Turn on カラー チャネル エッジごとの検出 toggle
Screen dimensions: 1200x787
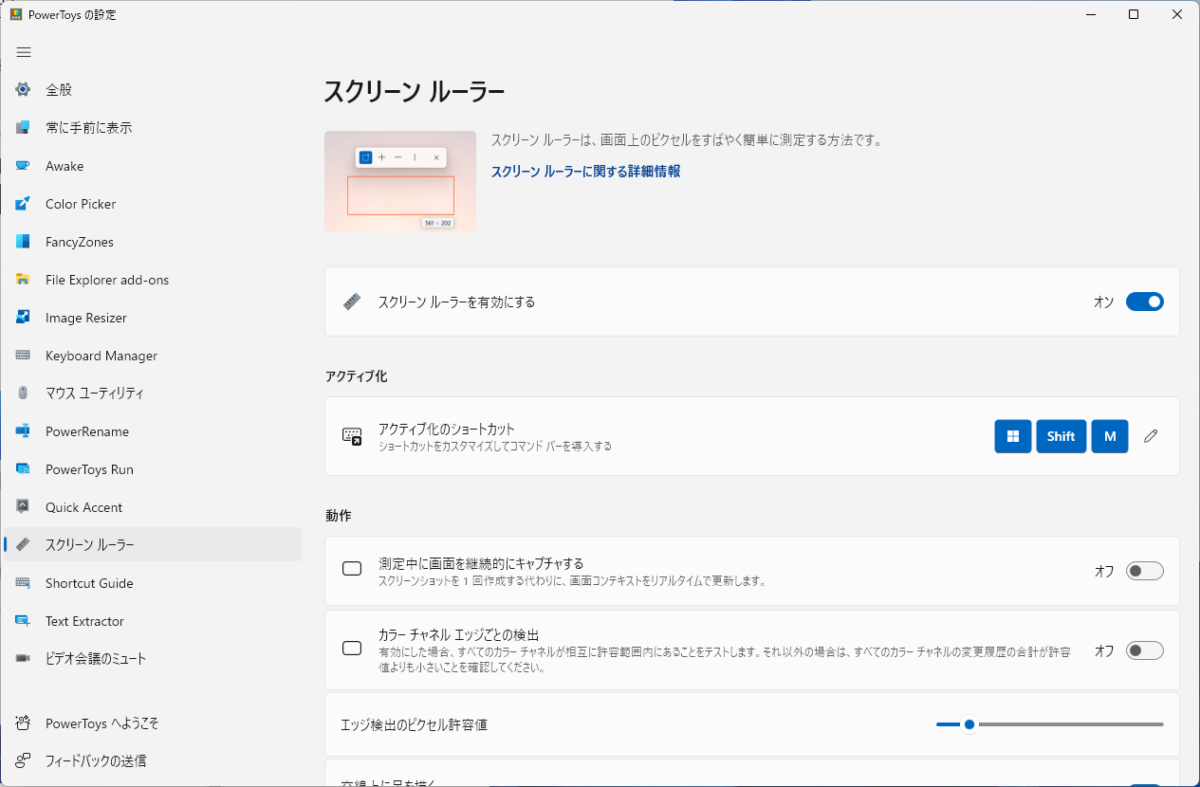[1145, 651]
